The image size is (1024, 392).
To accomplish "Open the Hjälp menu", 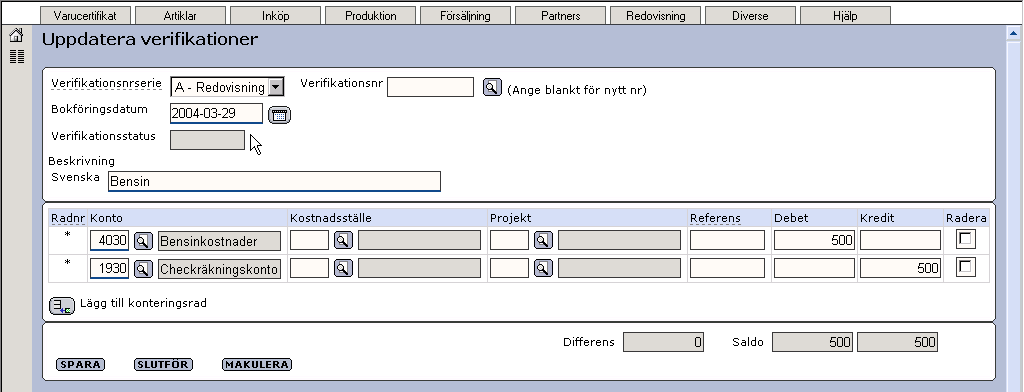I will (x=845, y=16).
